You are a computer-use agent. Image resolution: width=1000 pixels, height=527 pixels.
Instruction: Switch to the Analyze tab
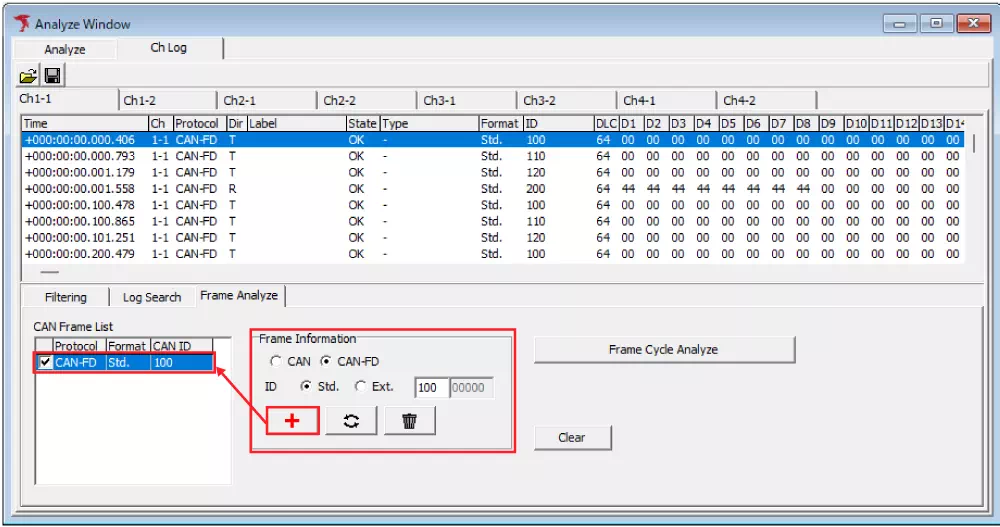click(x=64, y=49)
